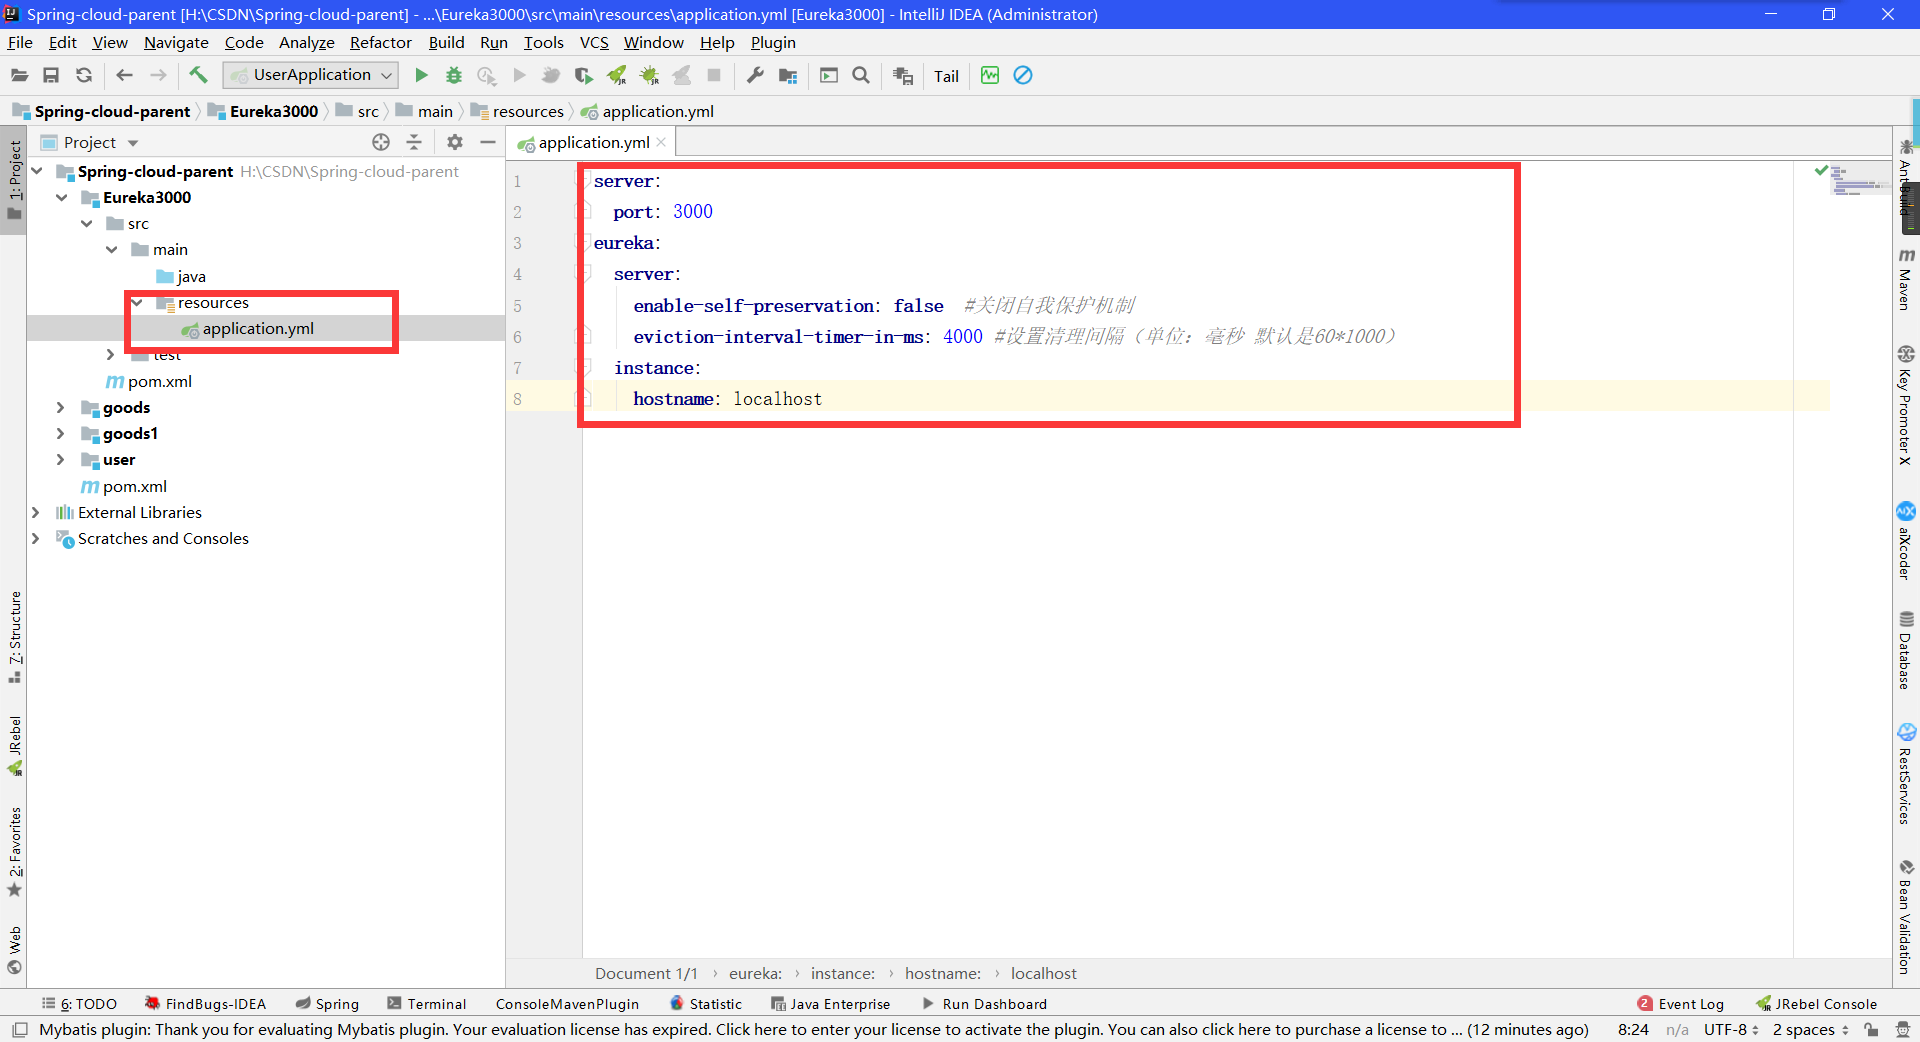Open the Run Dashboard tool window

click(984, 1003)
